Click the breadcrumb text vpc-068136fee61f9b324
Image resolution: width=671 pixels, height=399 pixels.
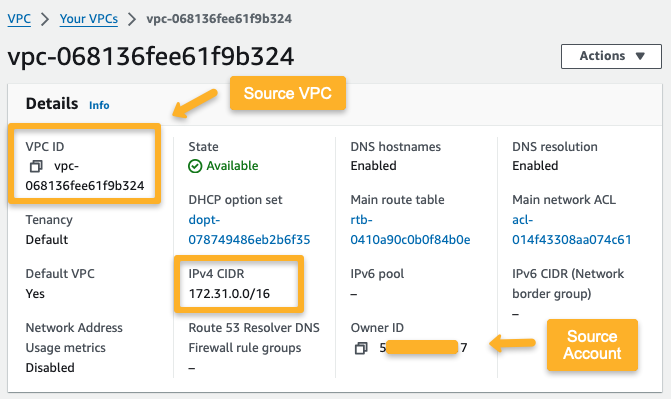click(x=219, y=19)
